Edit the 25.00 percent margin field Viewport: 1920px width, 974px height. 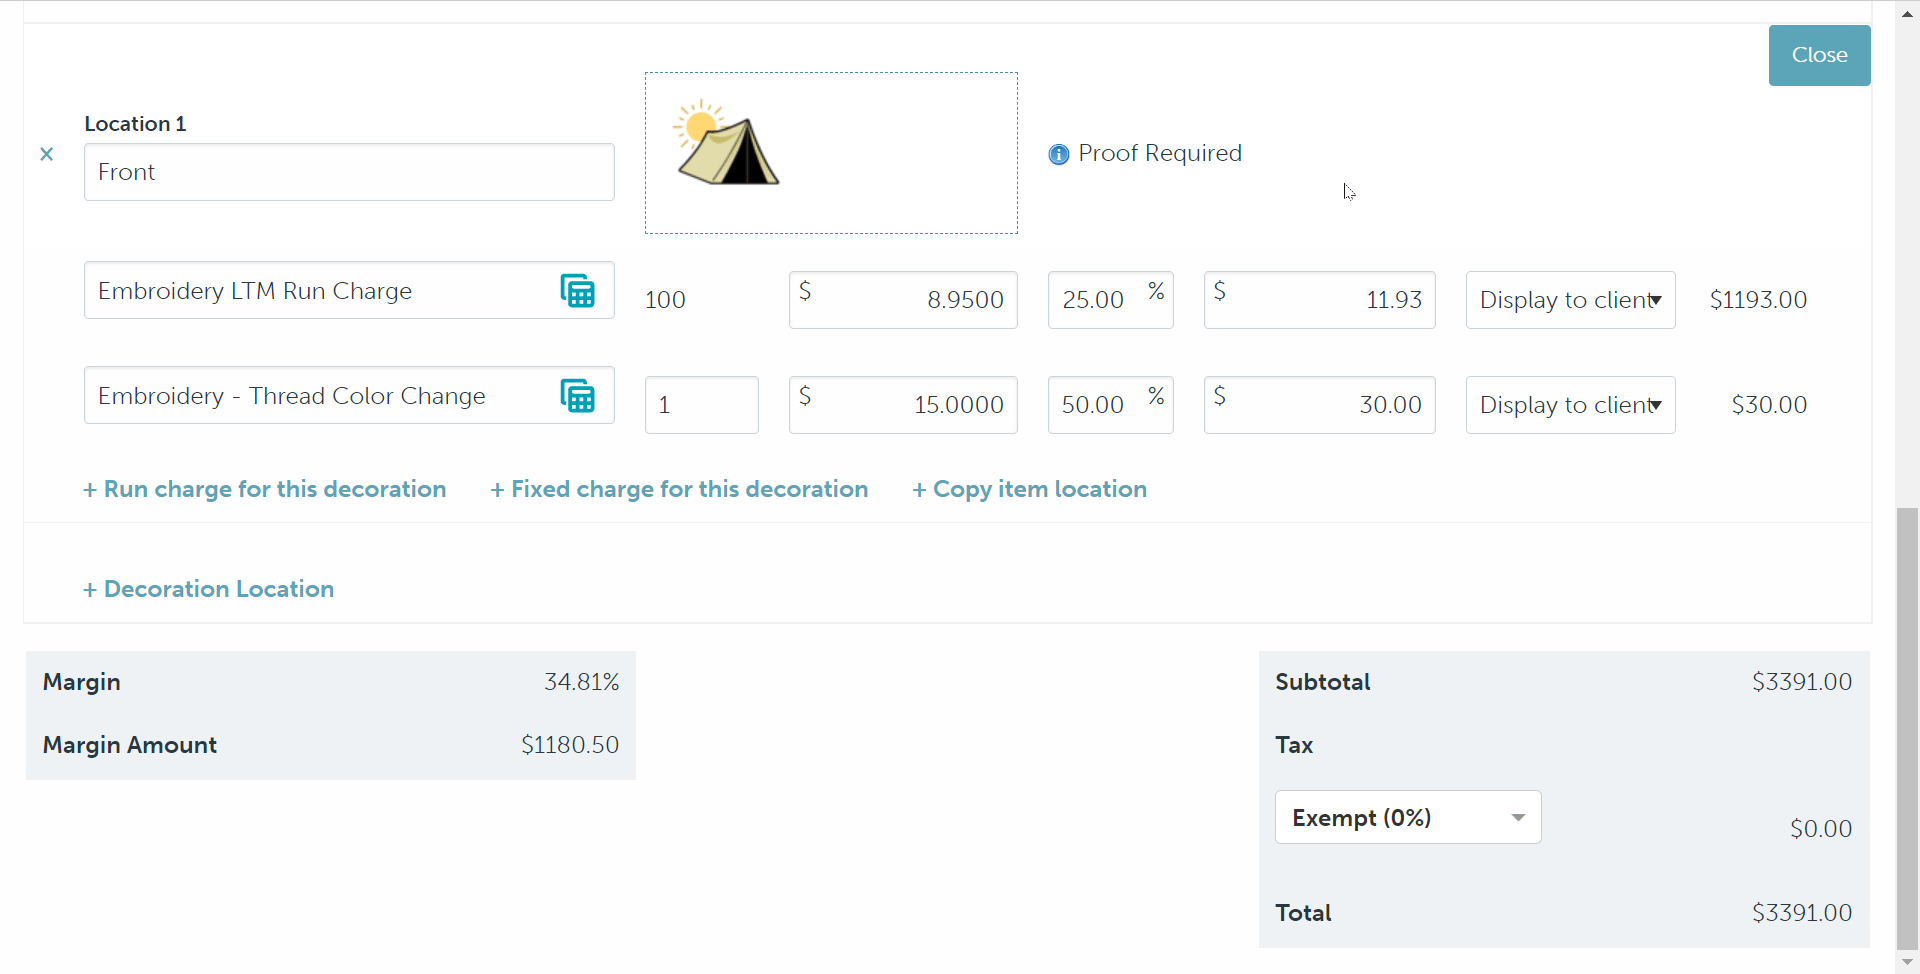click(1095, 300)
